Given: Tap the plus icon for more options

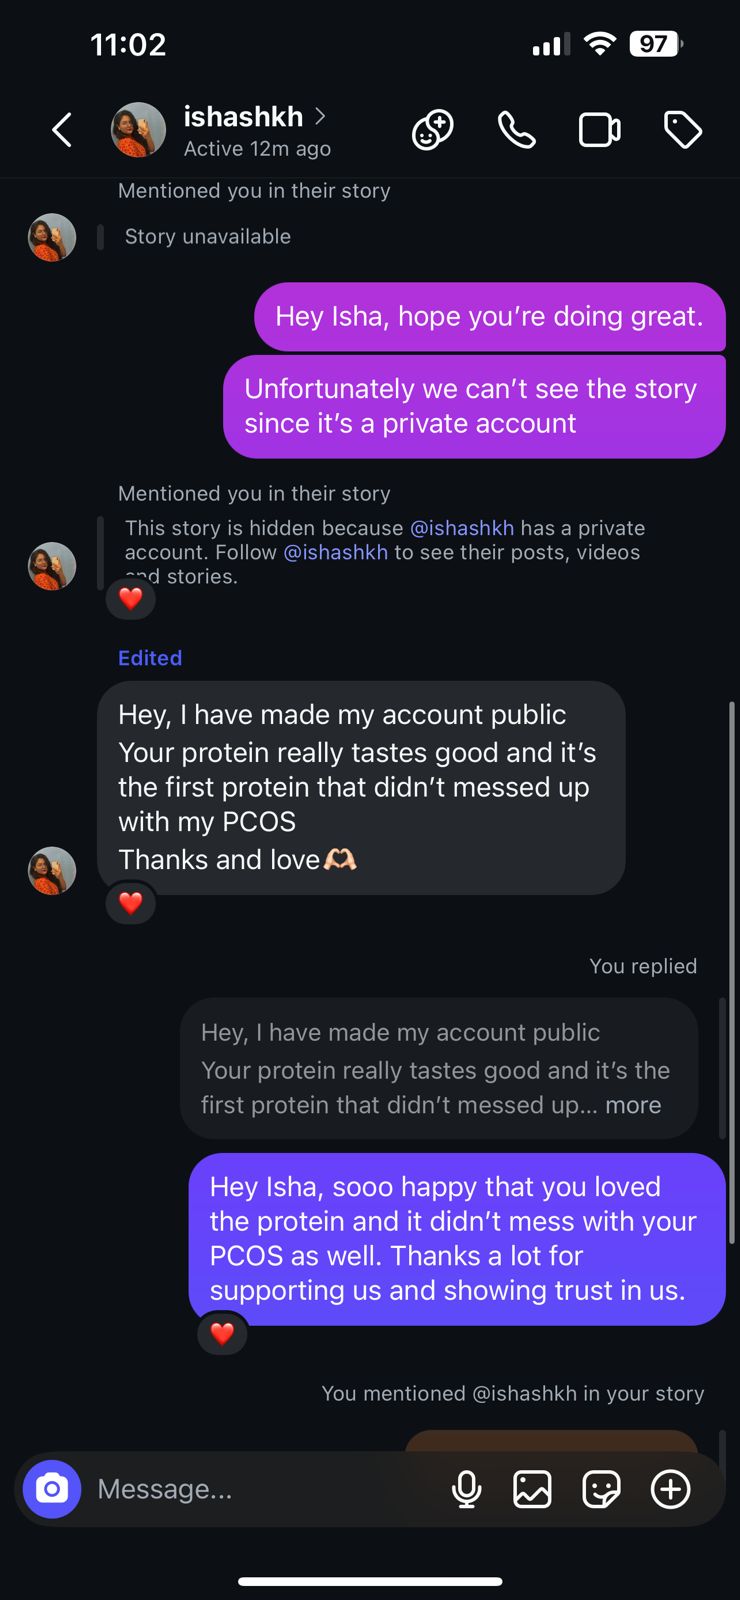Looking at the screenshot, I should (x=670, y=1489).
